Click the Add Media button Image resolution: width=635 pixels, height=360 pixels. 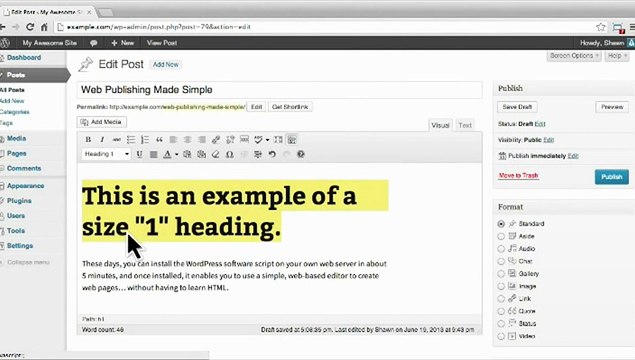(x=102, y=122)
